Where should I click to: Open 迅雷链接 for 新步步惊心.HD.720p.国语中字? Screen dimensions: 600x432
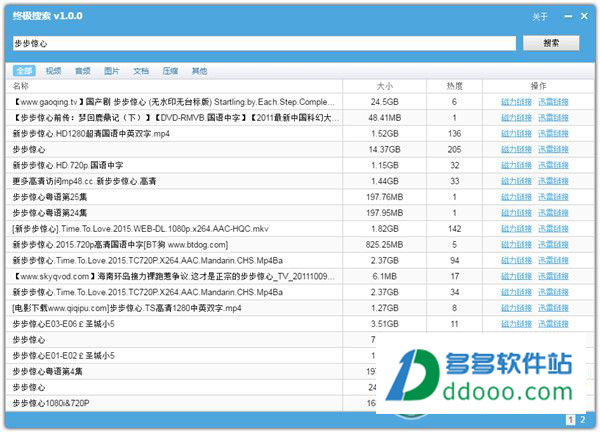(x=553, y=165)
